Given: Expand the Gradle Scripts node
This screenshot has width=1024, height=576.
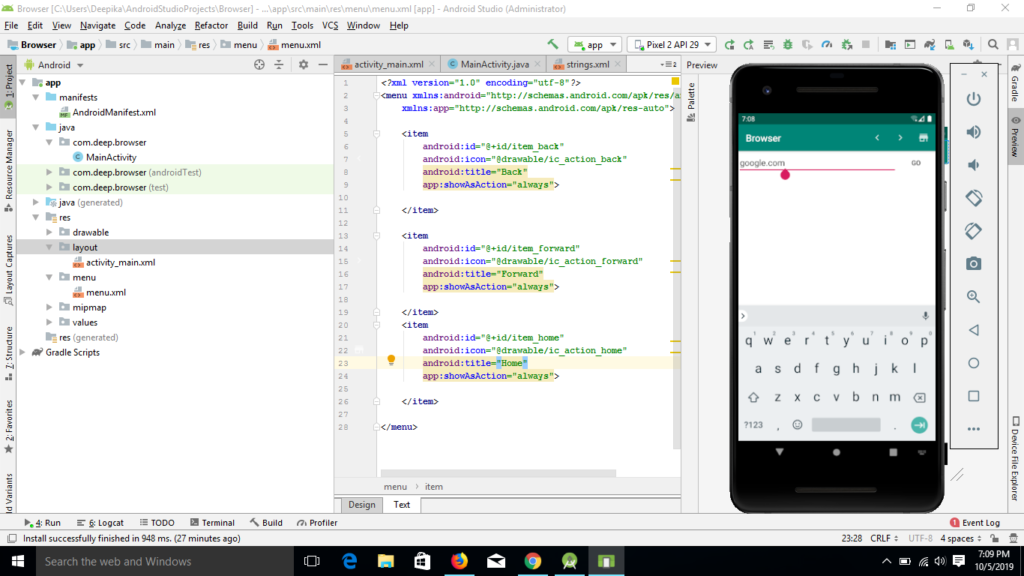Looking at the screenshot, I should [x=23, y=353].
